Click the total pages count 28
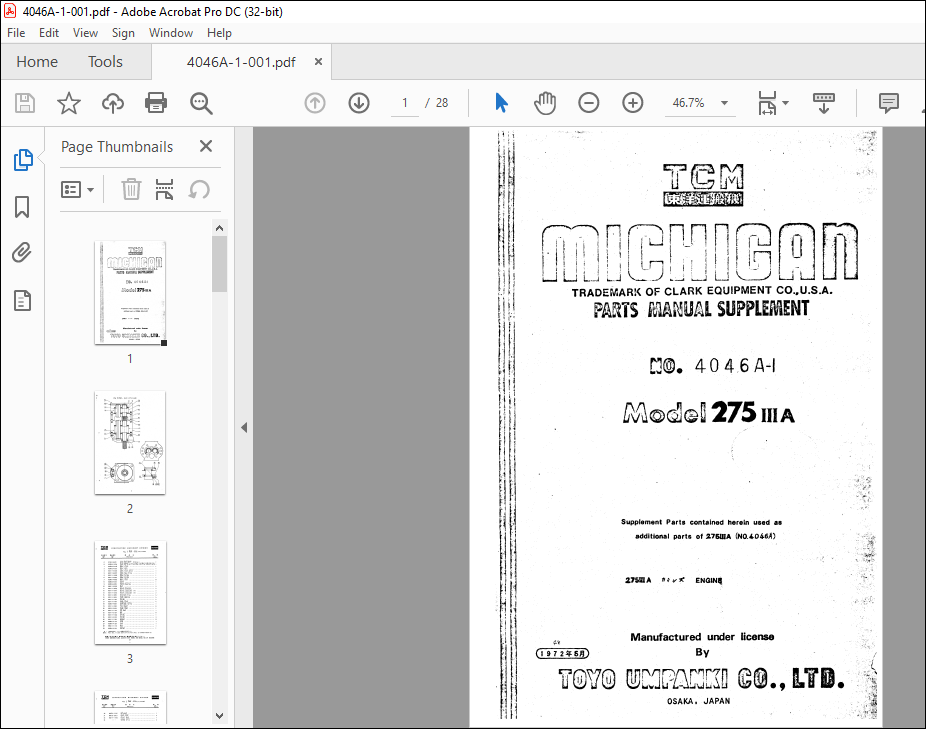This screenshot has width=926, height=729. 442,103
